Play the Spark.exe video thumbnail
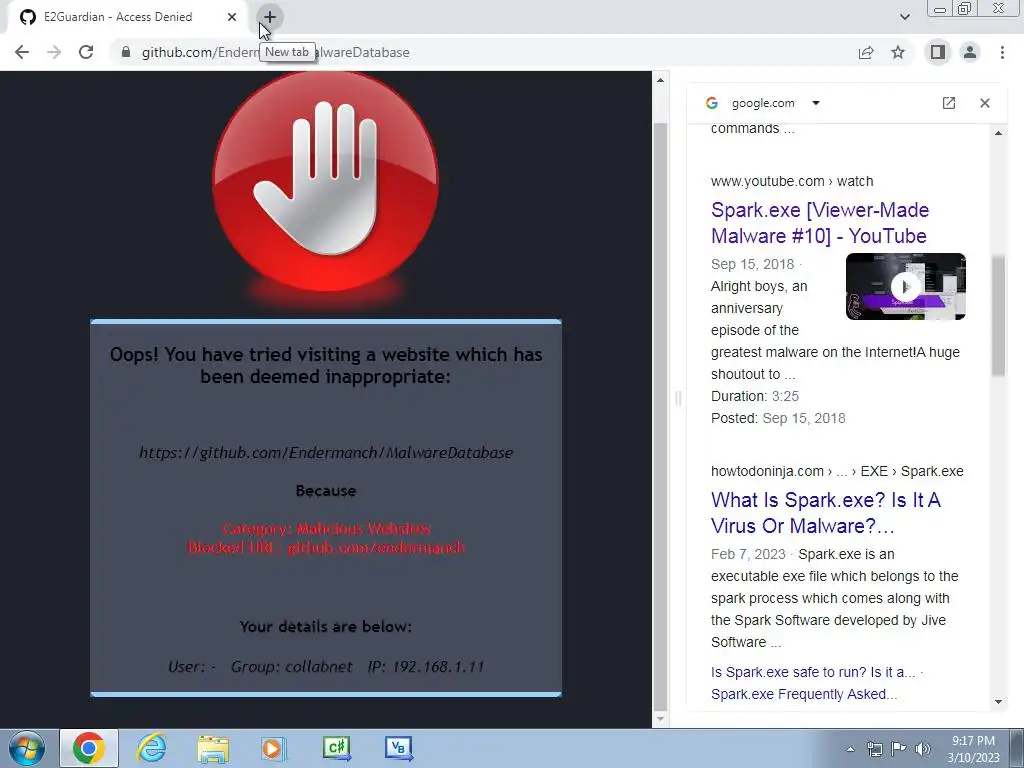Image resolution: width=1024 pixels, height=768 pixels. pos(905,286)
